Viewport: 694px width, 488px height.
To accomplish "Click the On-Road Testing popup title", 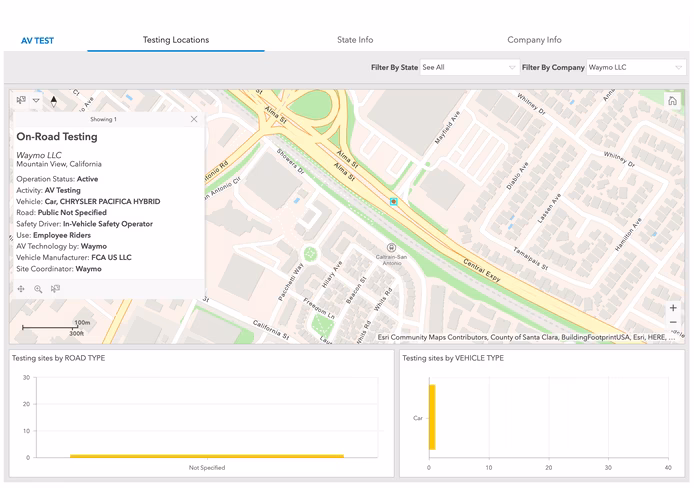I will pyautogui.click(x=57, y=137).
